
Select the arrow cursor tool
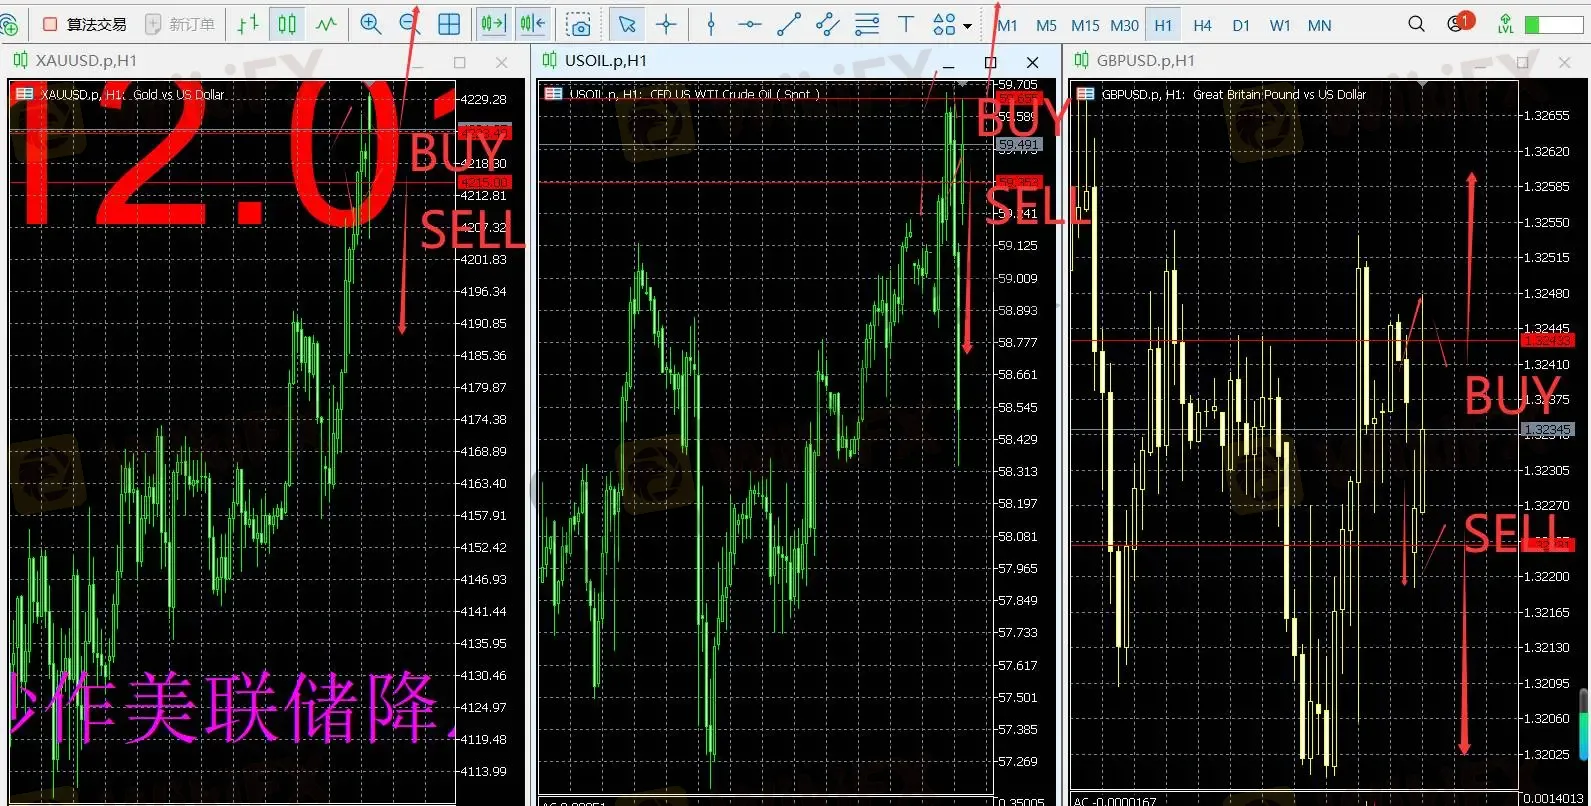click(627, 24)
